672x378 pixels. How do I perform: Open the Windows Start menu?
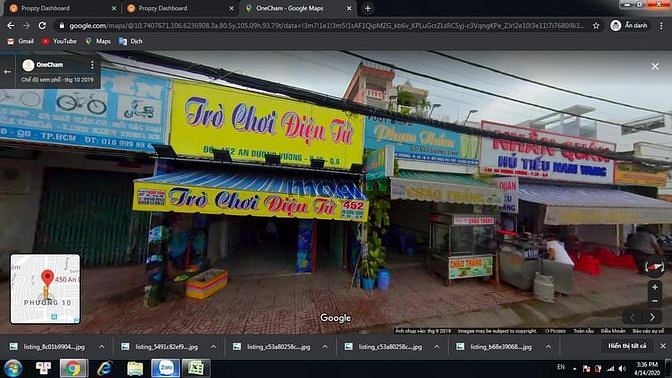point(14,368)
